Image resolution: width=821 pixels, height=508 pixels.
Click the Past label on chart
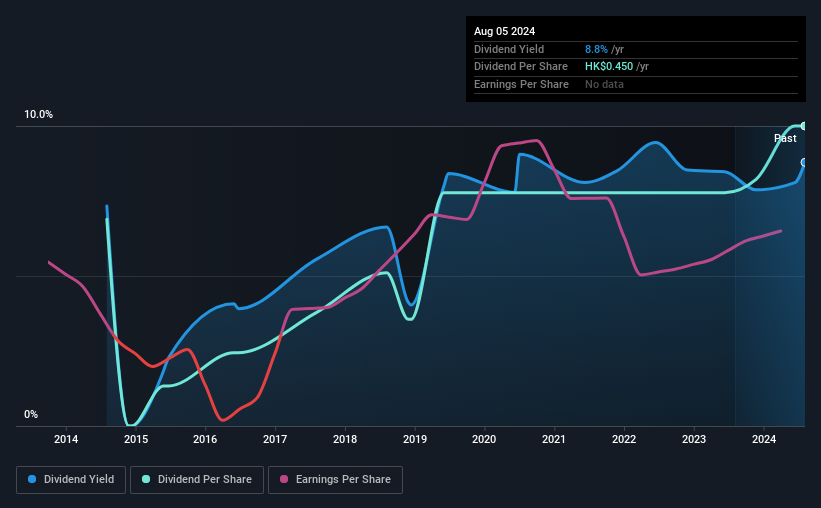tap(785, 138)
